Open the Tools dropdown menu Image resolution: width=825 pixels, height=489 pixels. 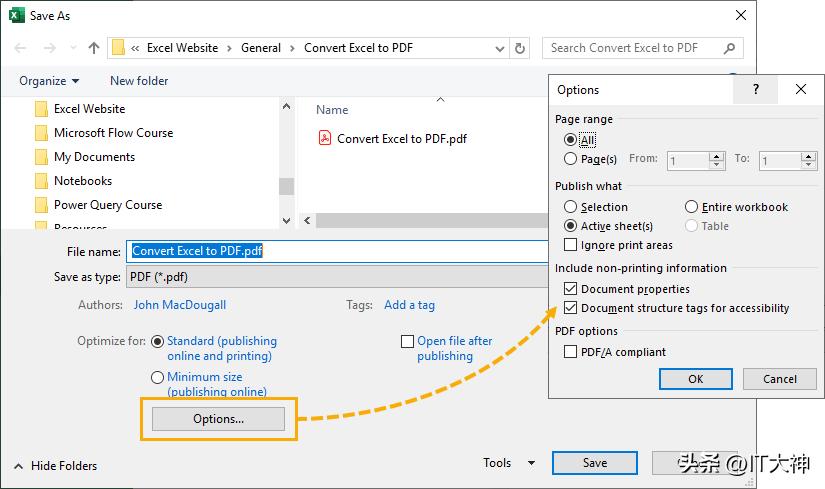coord(508,463)
